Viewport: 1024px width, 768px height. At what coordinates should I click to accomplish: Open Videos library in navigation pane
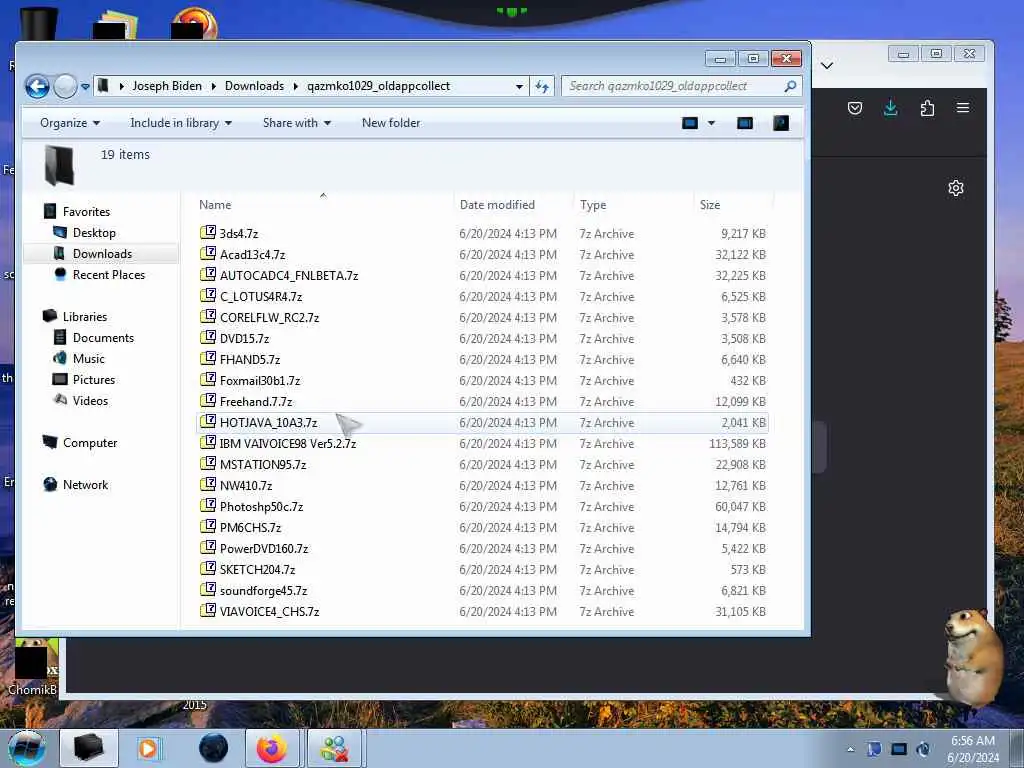click(90, 400)
